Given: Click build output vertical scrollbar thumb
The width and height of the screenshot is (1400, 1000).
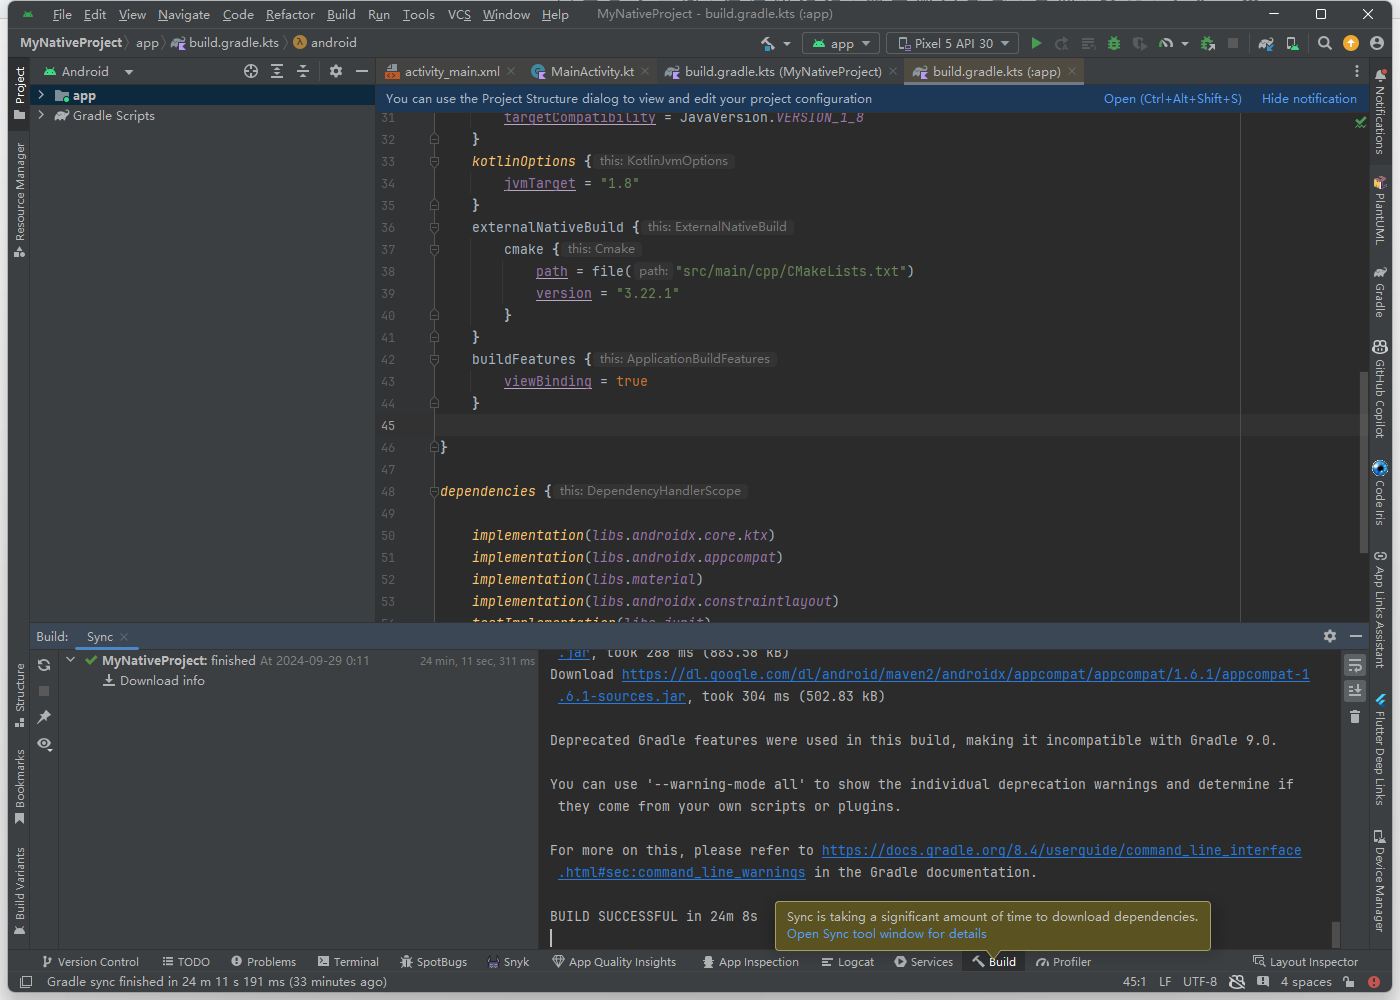Looking at the screenshot, I should [1336, 934].
